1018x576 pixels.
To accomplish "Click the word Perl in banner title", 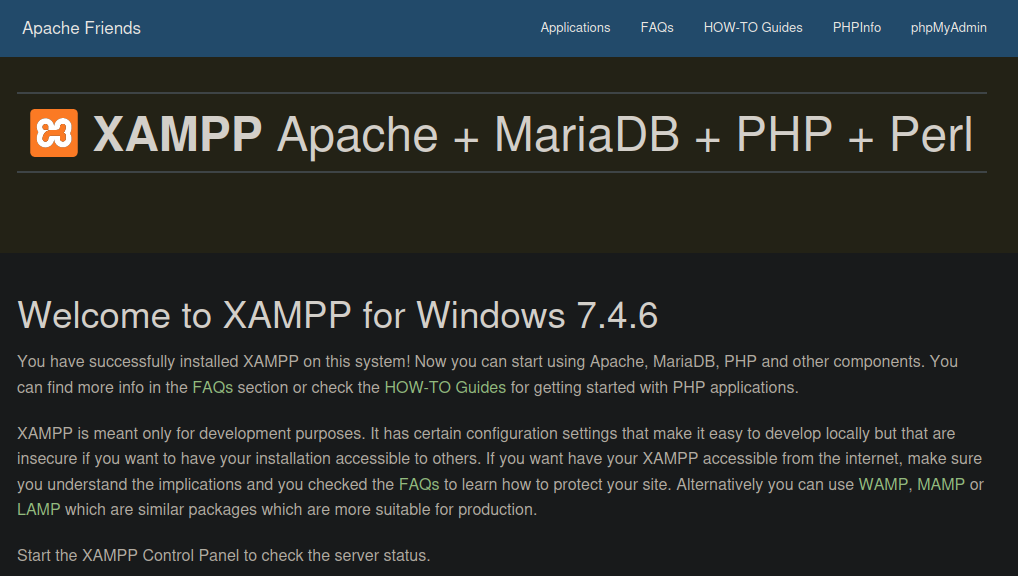I will pos(931,134).
